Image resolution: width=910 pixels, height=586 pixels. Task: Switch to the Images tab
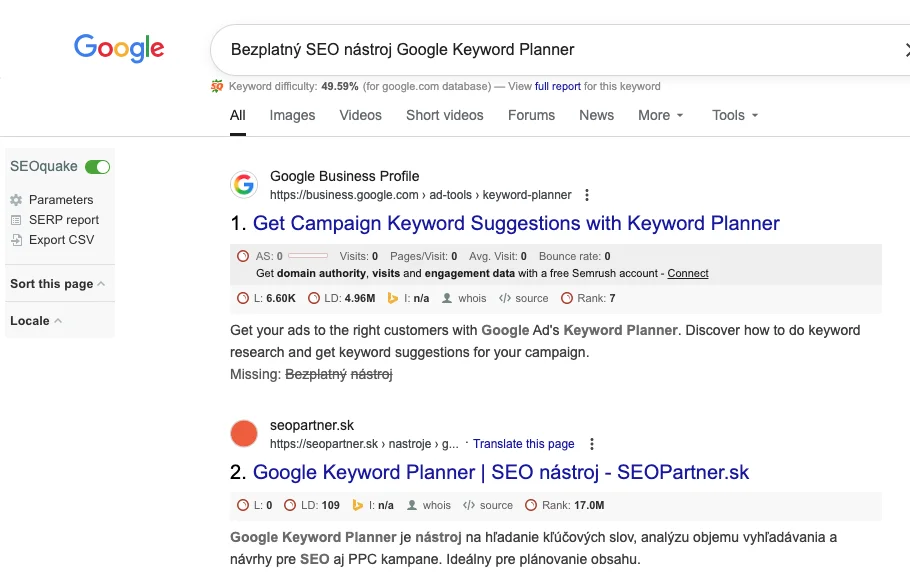pos(292,115)
